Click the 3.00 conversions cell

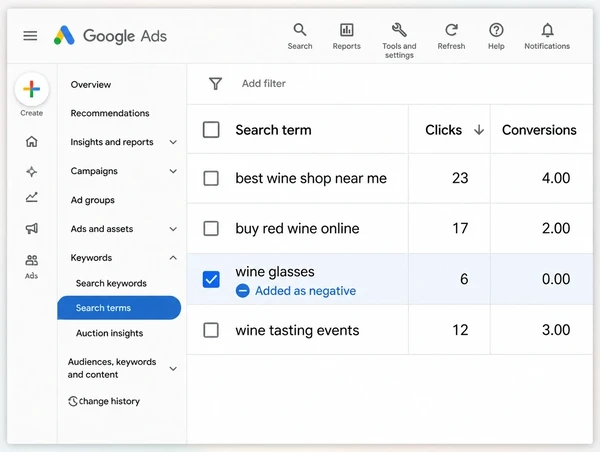coord(556,330)
